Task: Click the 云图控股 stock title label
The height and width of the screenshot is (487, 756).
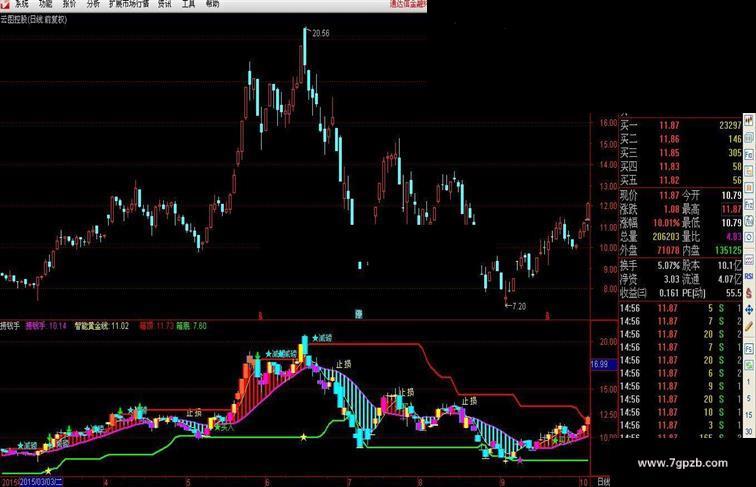Action: (34, 20)
